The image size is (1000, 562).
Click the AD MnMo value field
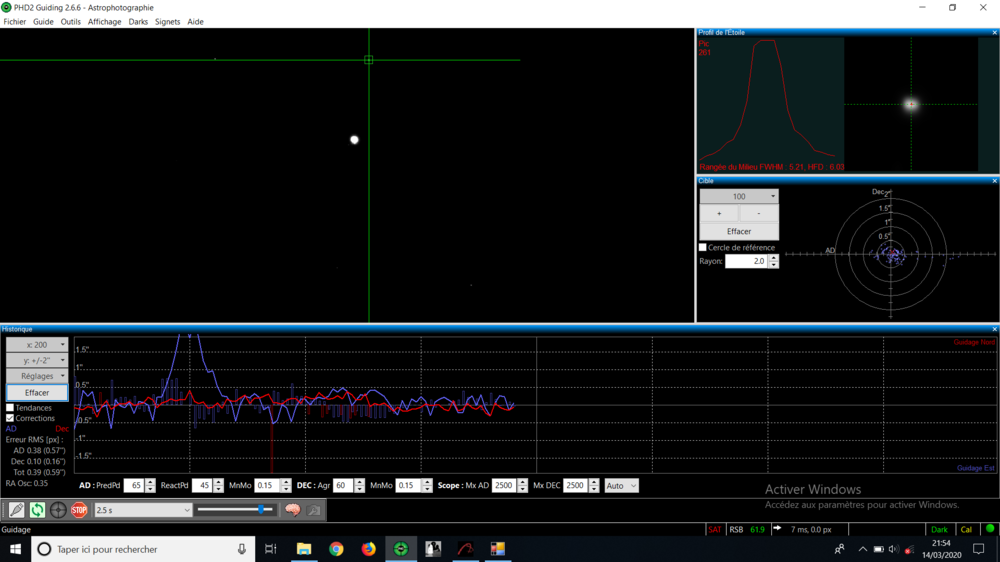267,485
